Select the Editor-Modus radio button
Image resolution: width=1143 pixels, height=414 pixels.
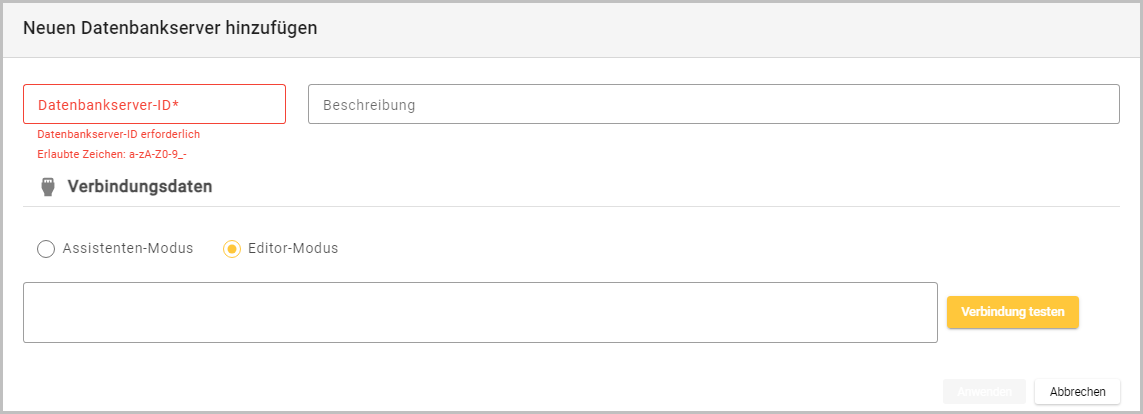click(x=231, y=249)
